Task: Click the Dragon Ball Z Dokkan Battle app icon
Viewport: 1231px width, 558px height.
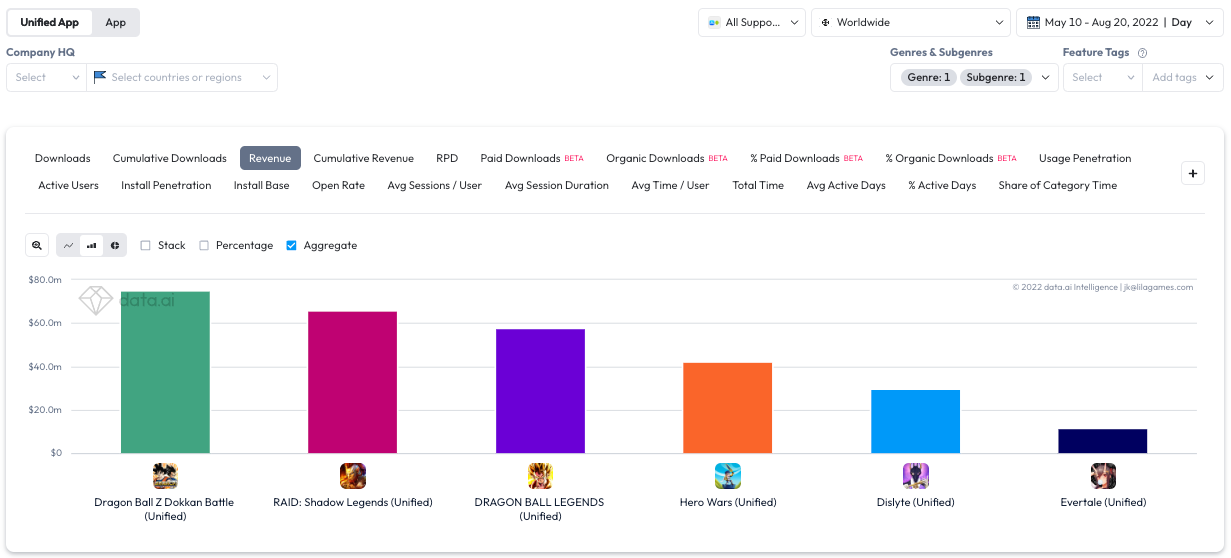Action: point(165,475)
